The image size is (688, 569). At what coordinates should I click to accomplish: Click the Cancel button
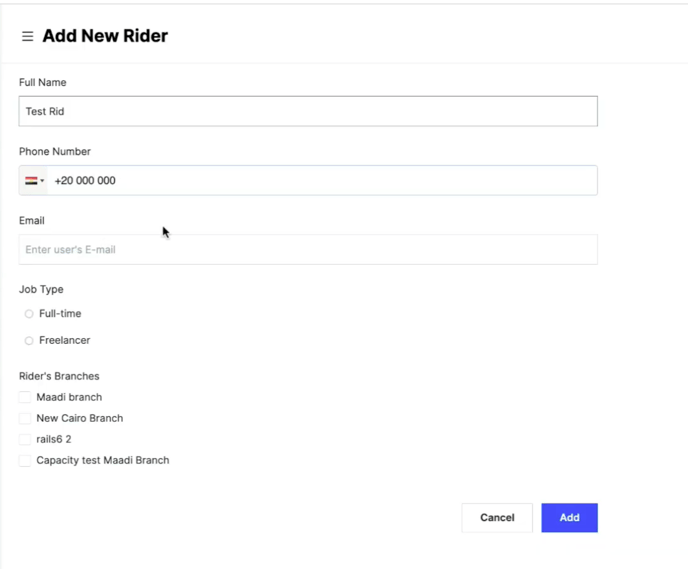point(497,518)
